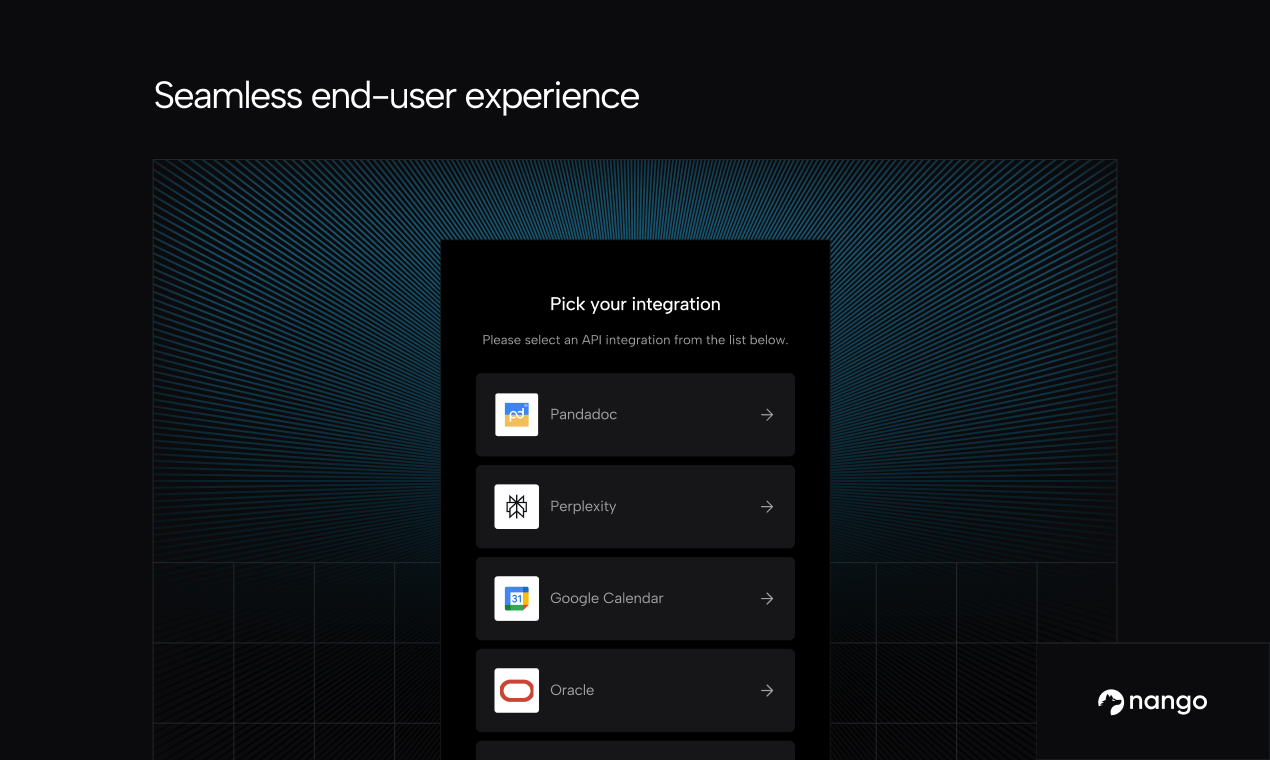Image resolution: width=1270 pixels, height=760 pixels.
Task: Click the Pandadoc logo icon
Action: [517, 415]
